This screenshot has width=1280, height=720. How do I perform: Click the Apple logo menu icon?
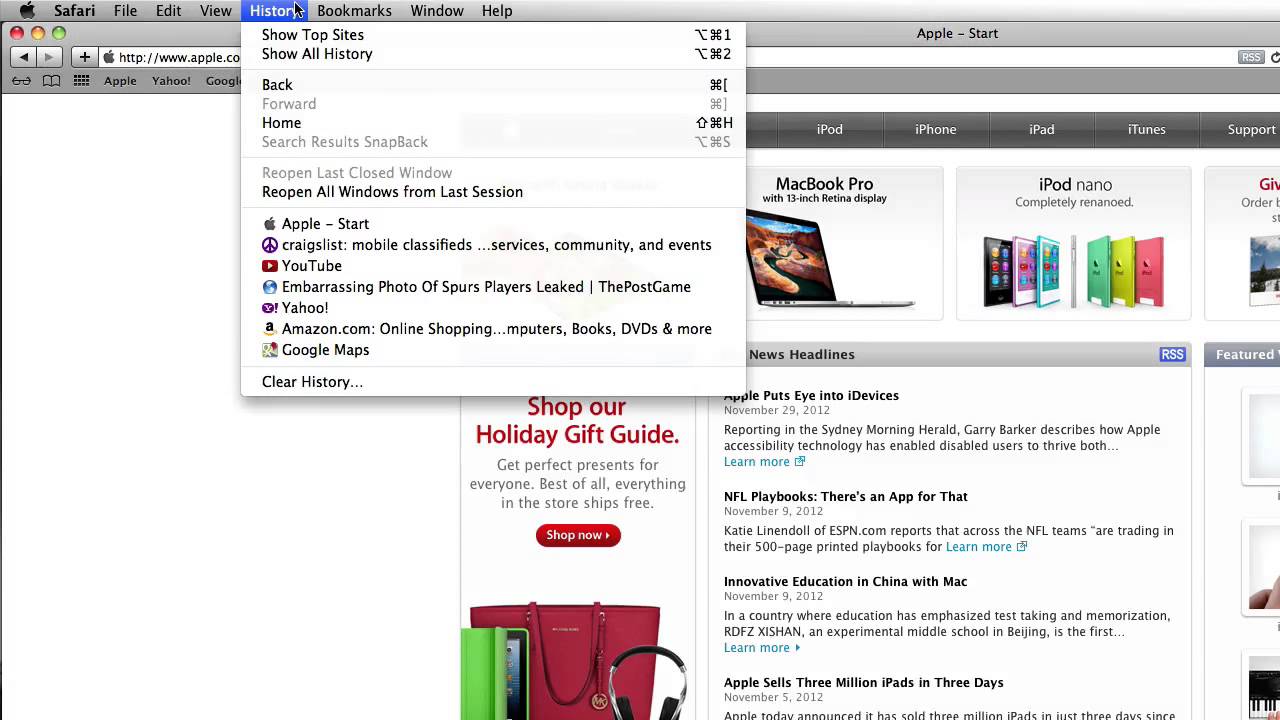point(27,11)
